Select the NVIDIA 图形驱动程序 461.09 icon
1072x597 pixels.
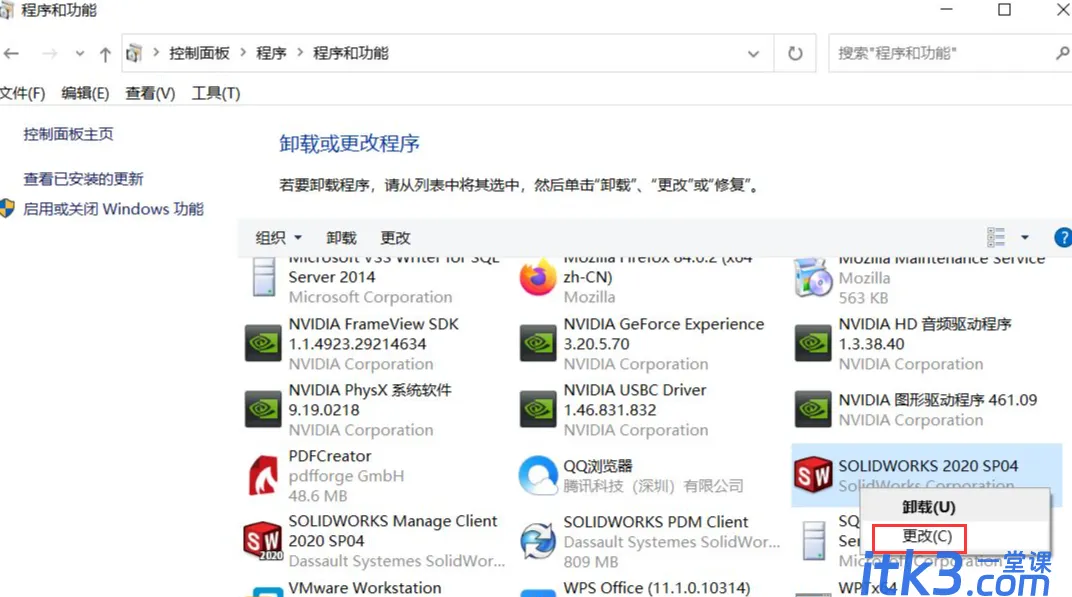[x=813, y=409]
